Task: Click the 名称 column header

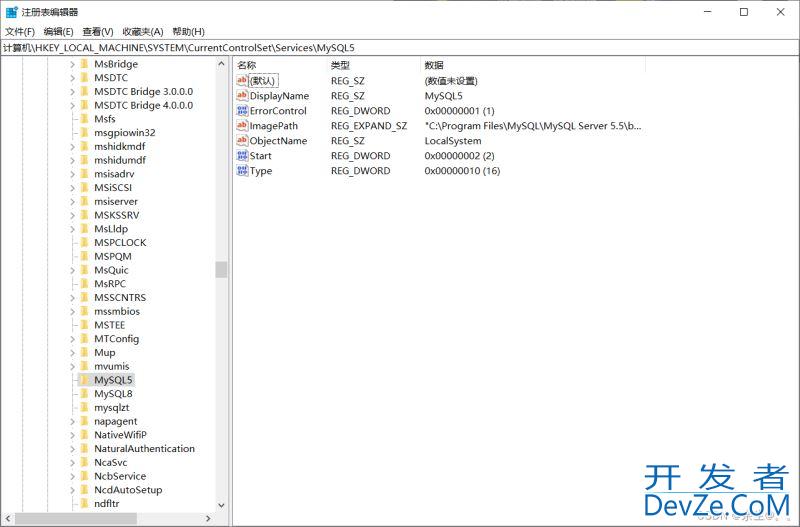Action: pos(247,65)
